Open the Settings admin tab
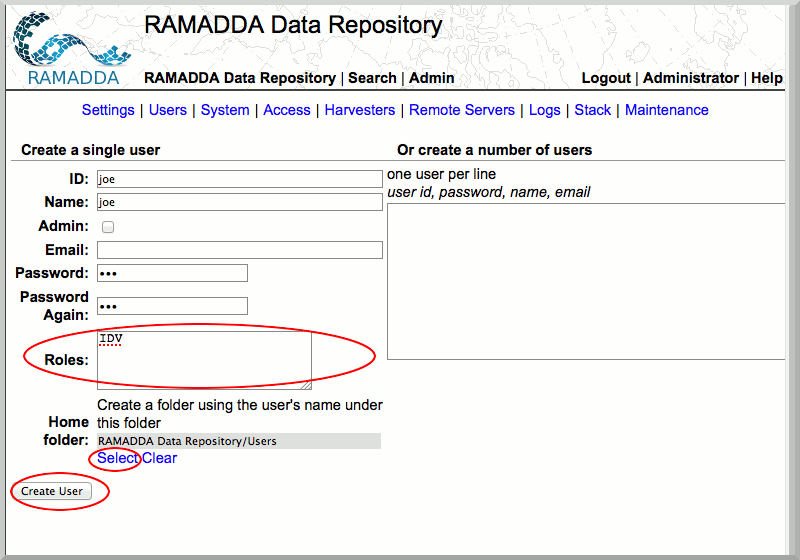Viewport: 800px width, 560px height. 108,110
